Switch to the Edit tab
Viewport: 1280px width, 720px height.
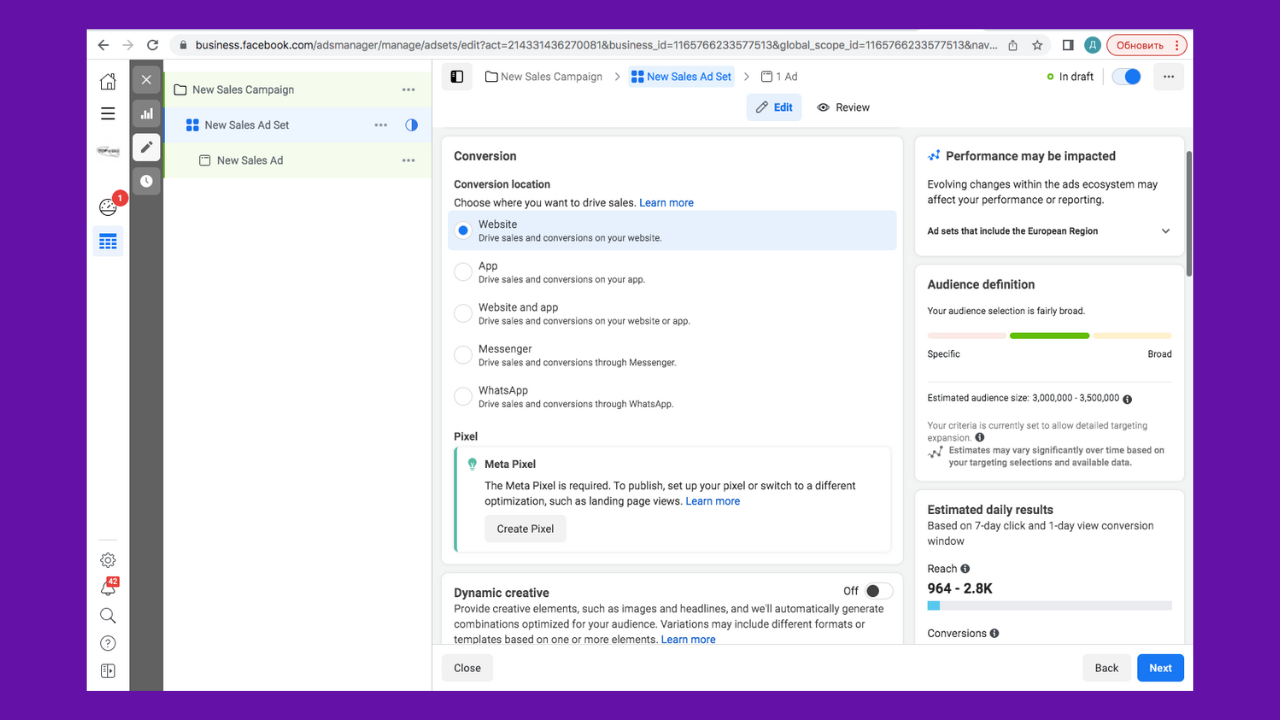[x=774, y=107]
